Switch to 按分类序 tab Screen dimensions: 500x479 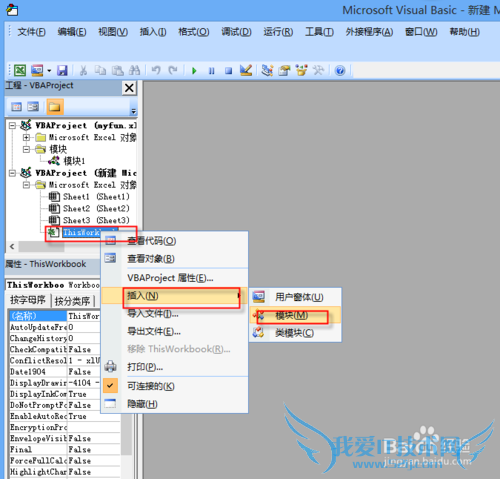click(x=72, y=301)
